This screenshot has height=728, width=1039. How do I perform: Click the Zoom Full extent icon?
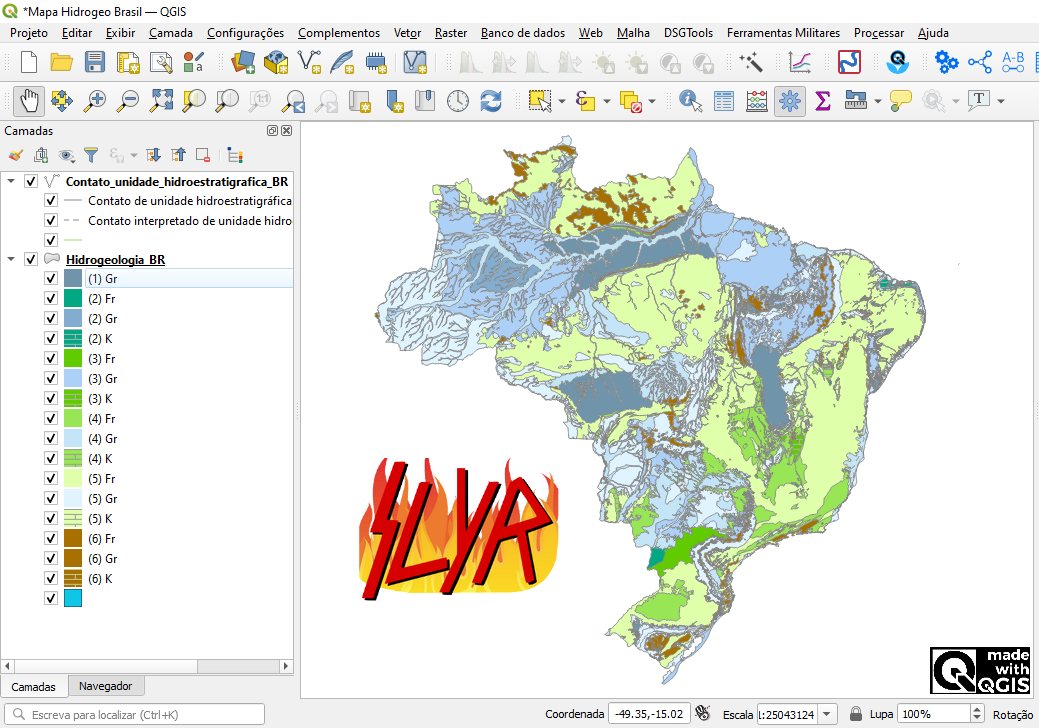click(x=161, y=101)
